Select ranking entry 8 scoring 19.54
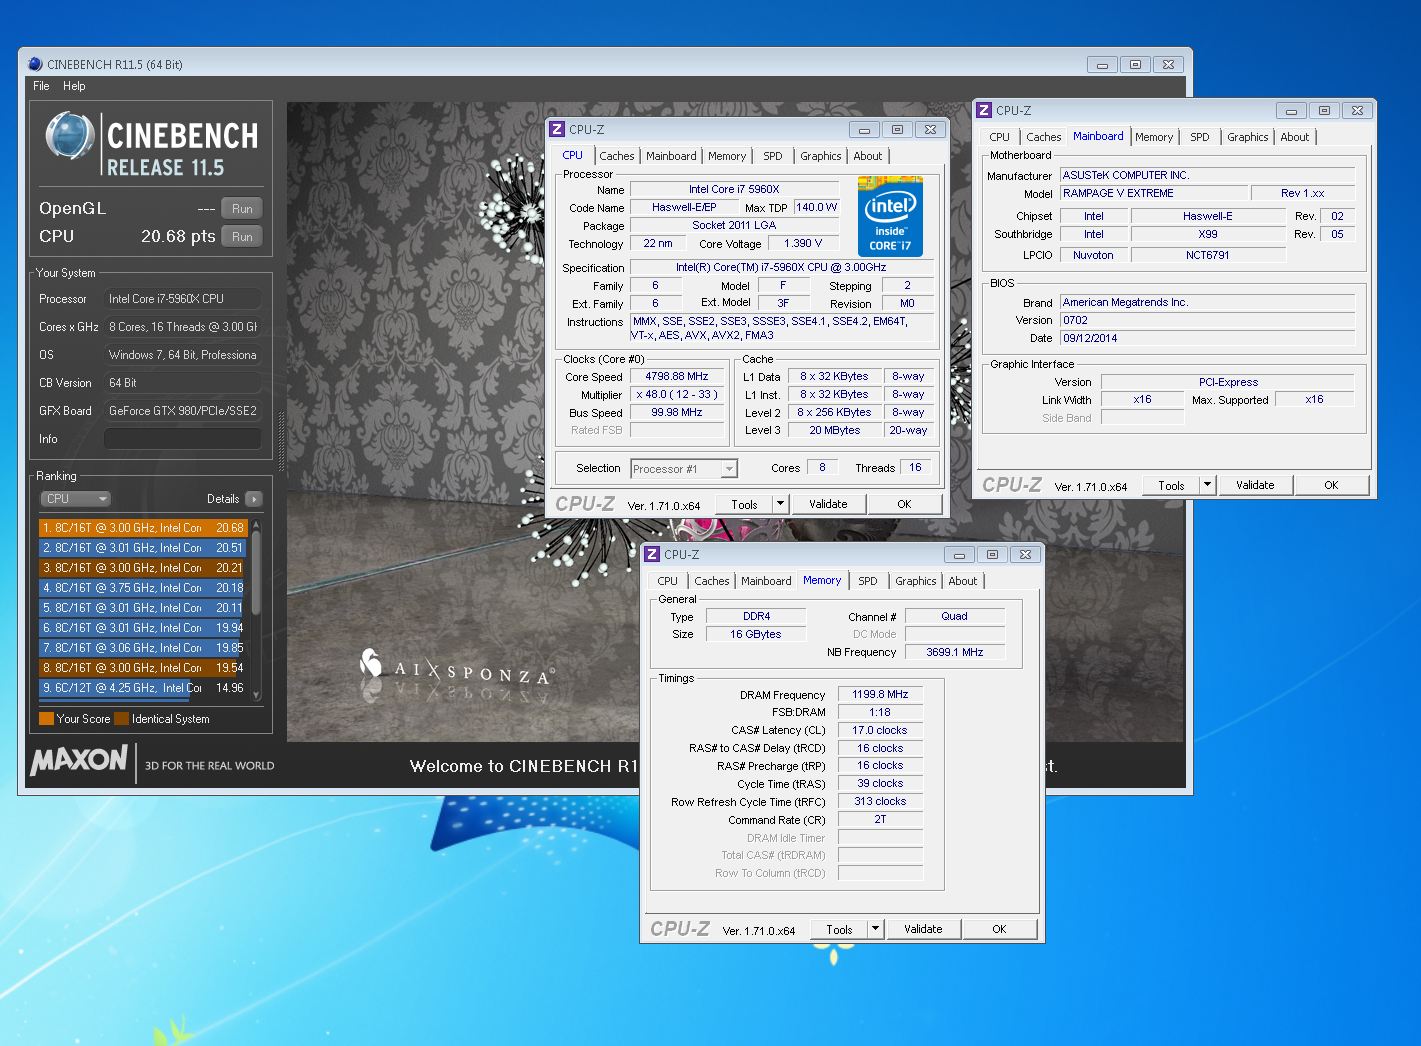Viewport: 1421px width, 1046px height. [x=142, y=668]
